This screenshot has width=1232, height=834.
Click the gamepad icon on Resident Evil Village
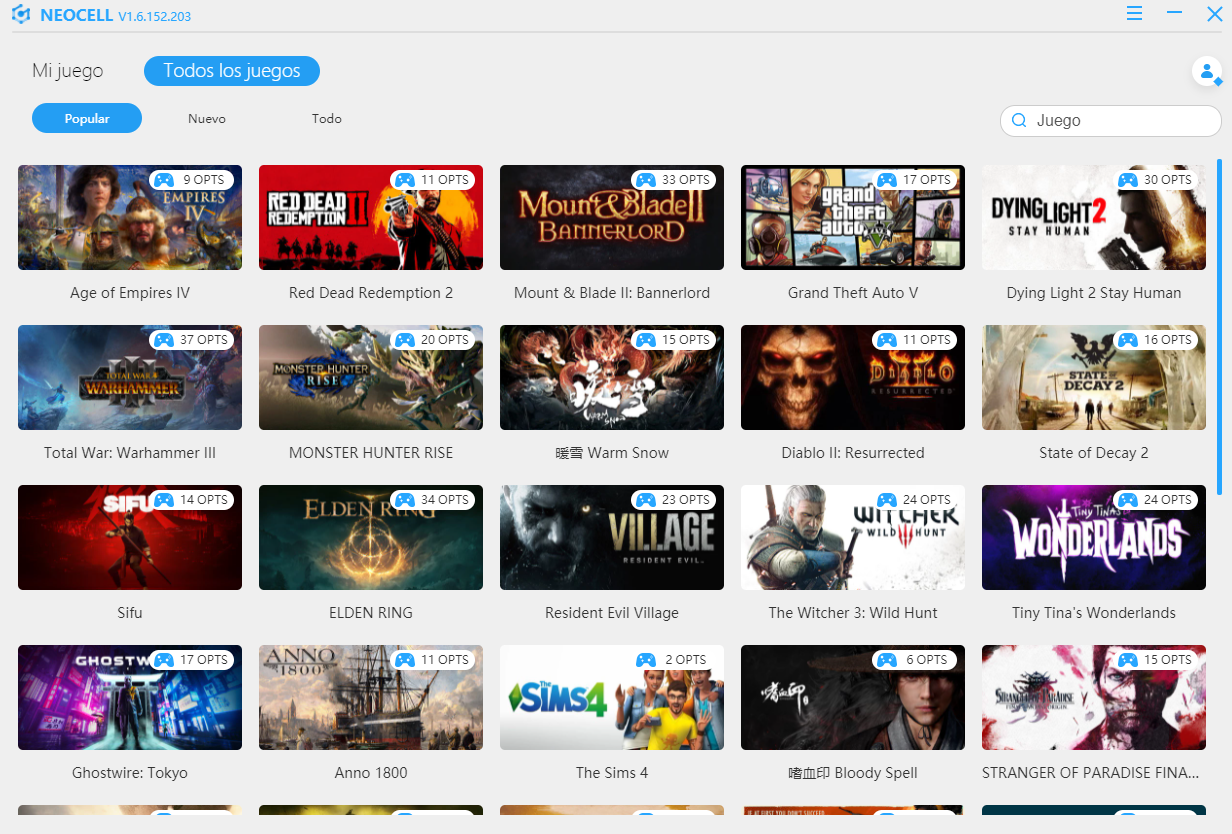[646, 500]
